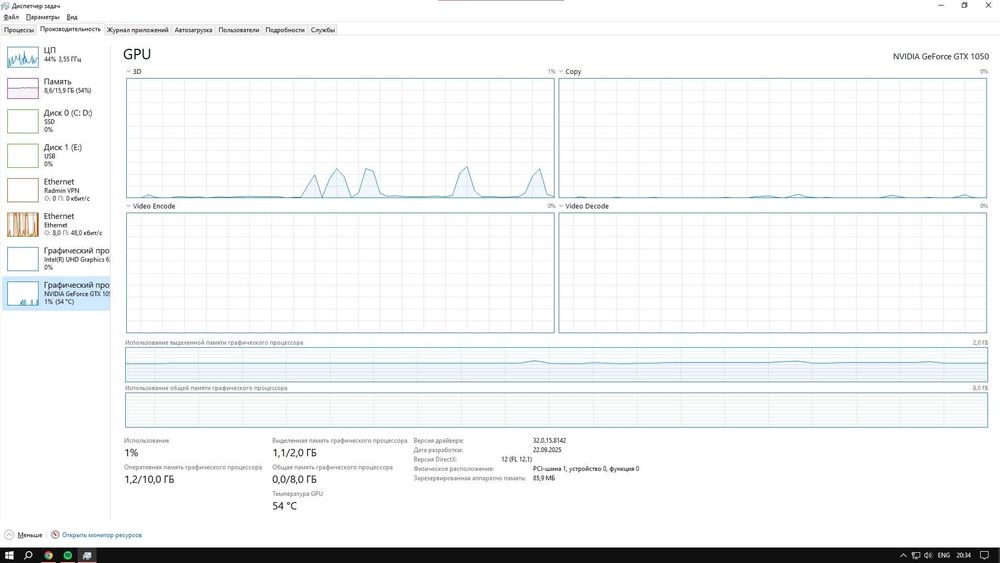The width and height of the screenshot is (1000, 563).
Task: Click the driver date 22.09.2025
Action: pos(547,450)
